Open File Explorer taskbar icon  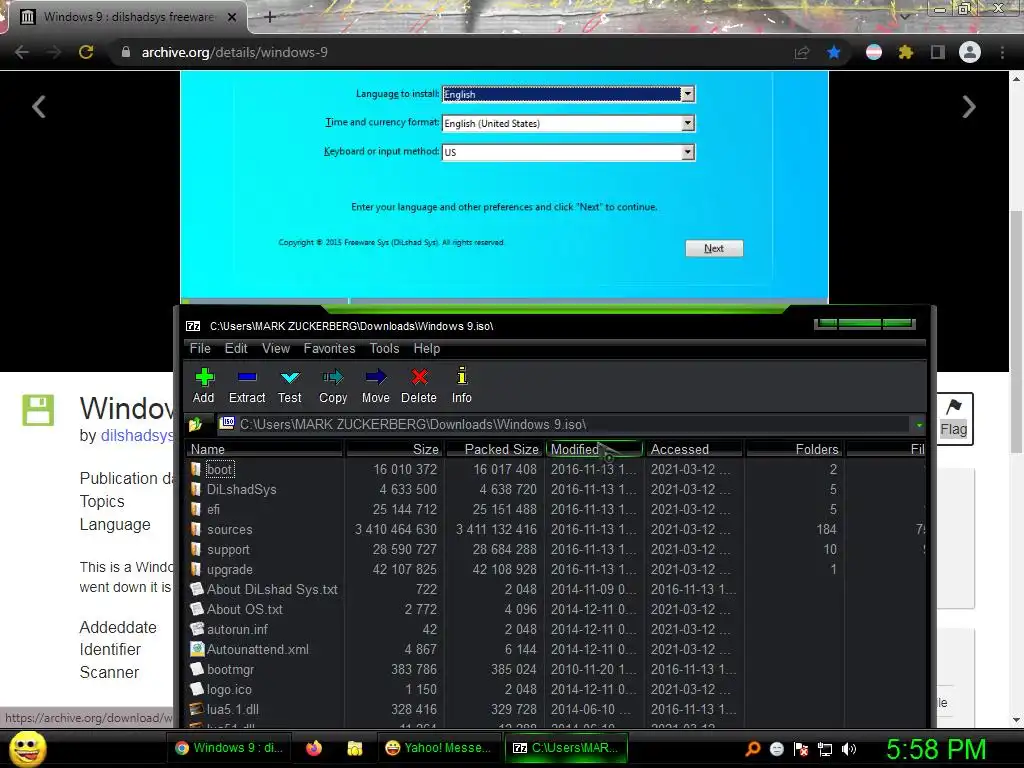[355, 748]
